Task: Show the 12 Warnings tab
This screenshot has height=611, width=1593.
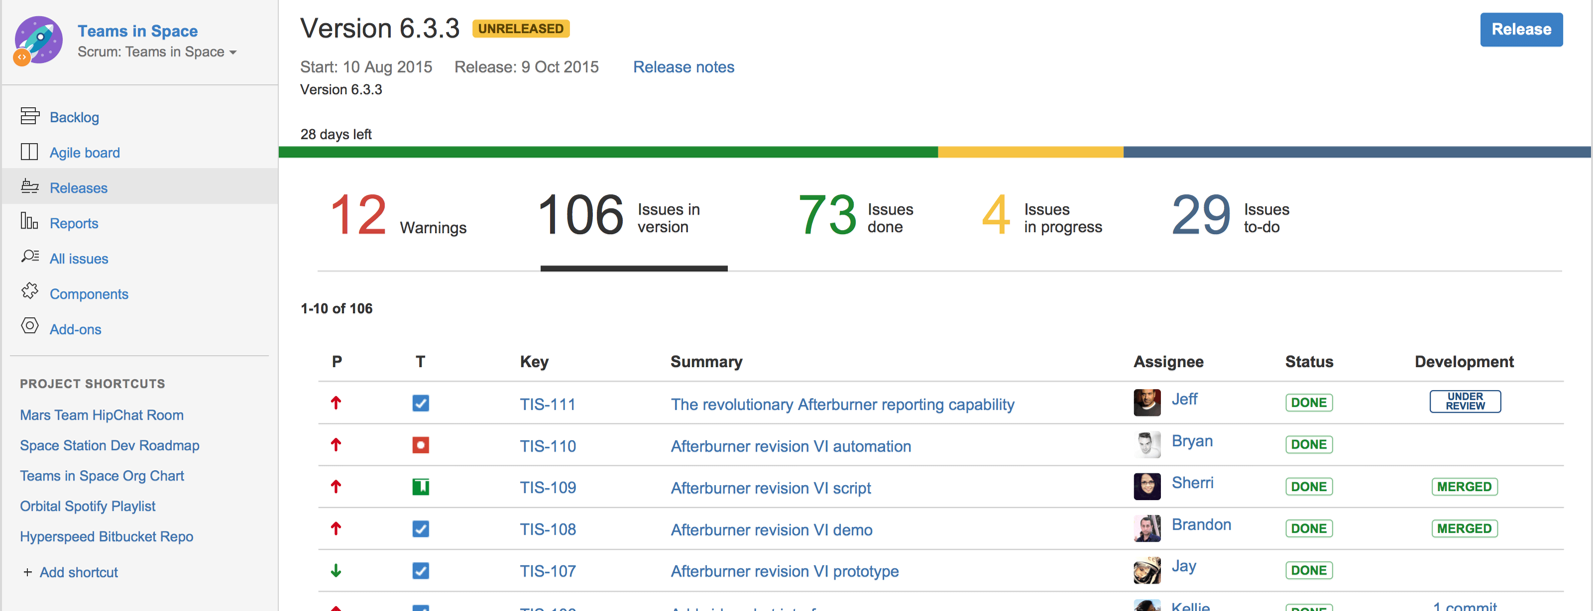Action: [x=398, y=218]
